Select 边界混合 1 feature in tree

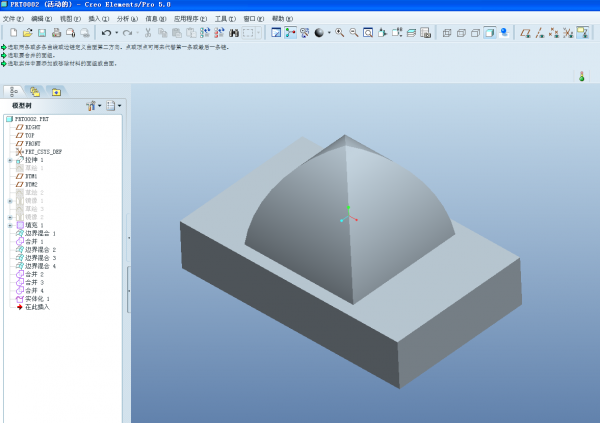[x=36, y=234]
